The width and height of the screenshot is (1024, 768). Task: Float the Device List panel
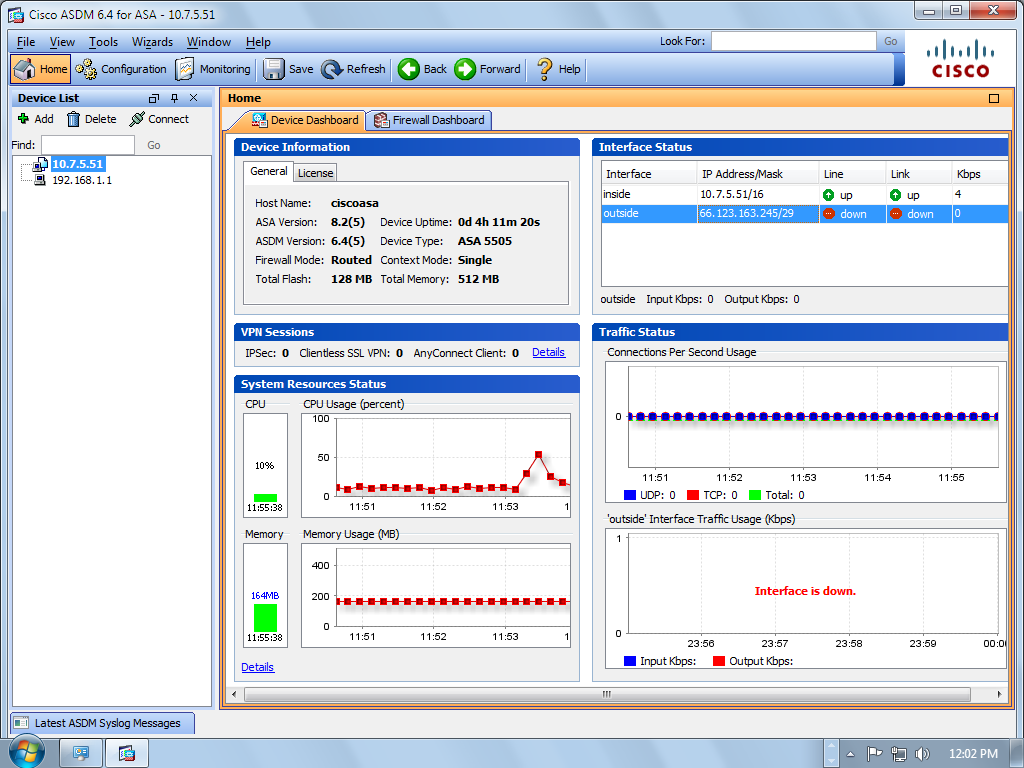coord(154,98)
